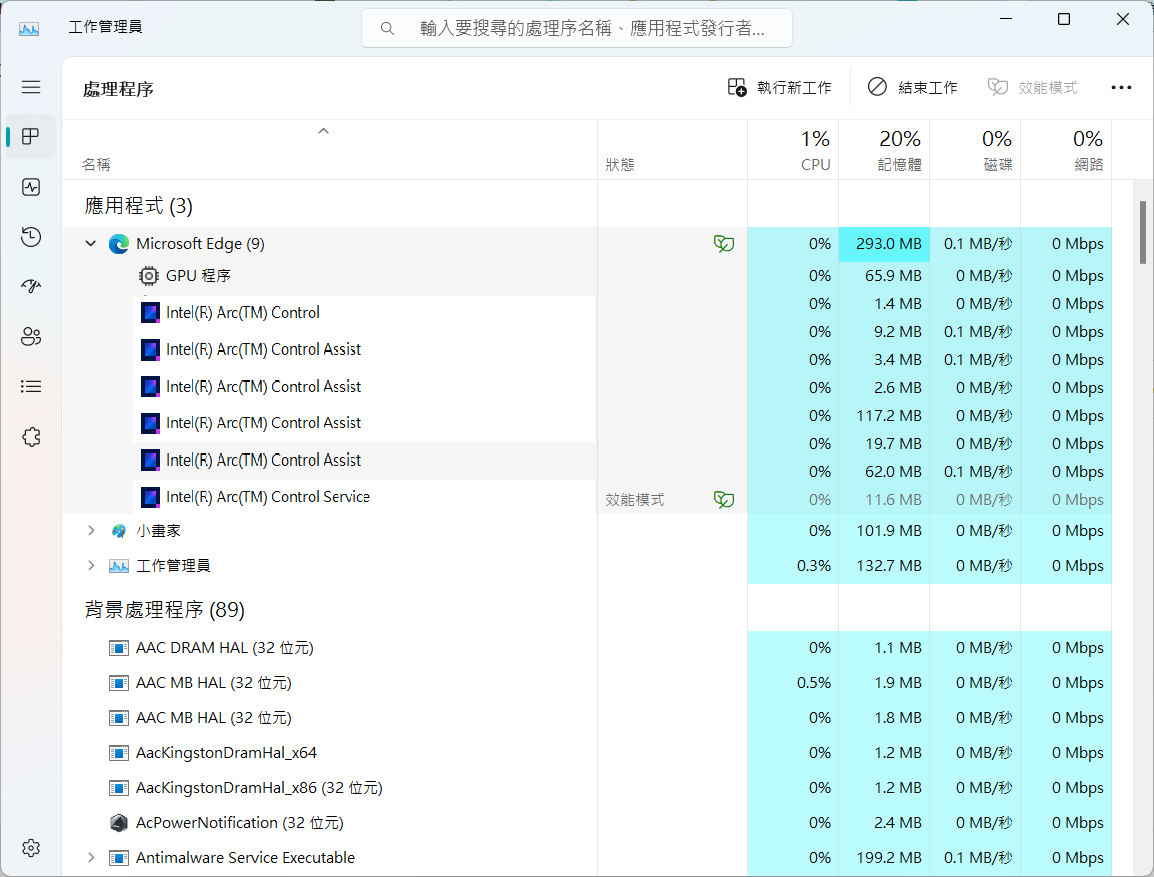The width and height of the screenshot is (1154, 877).
Task: Open the Performance view
Action: 31,187
